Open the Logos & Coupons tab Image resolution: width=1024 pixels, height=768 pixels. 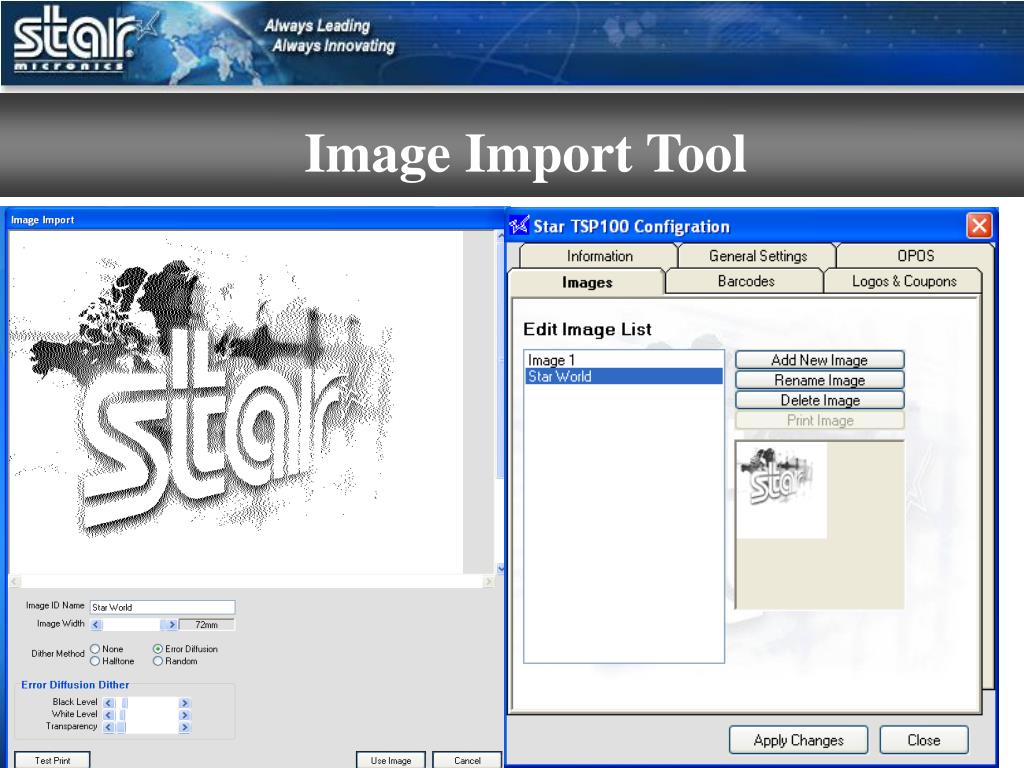[x=904, y=281]
